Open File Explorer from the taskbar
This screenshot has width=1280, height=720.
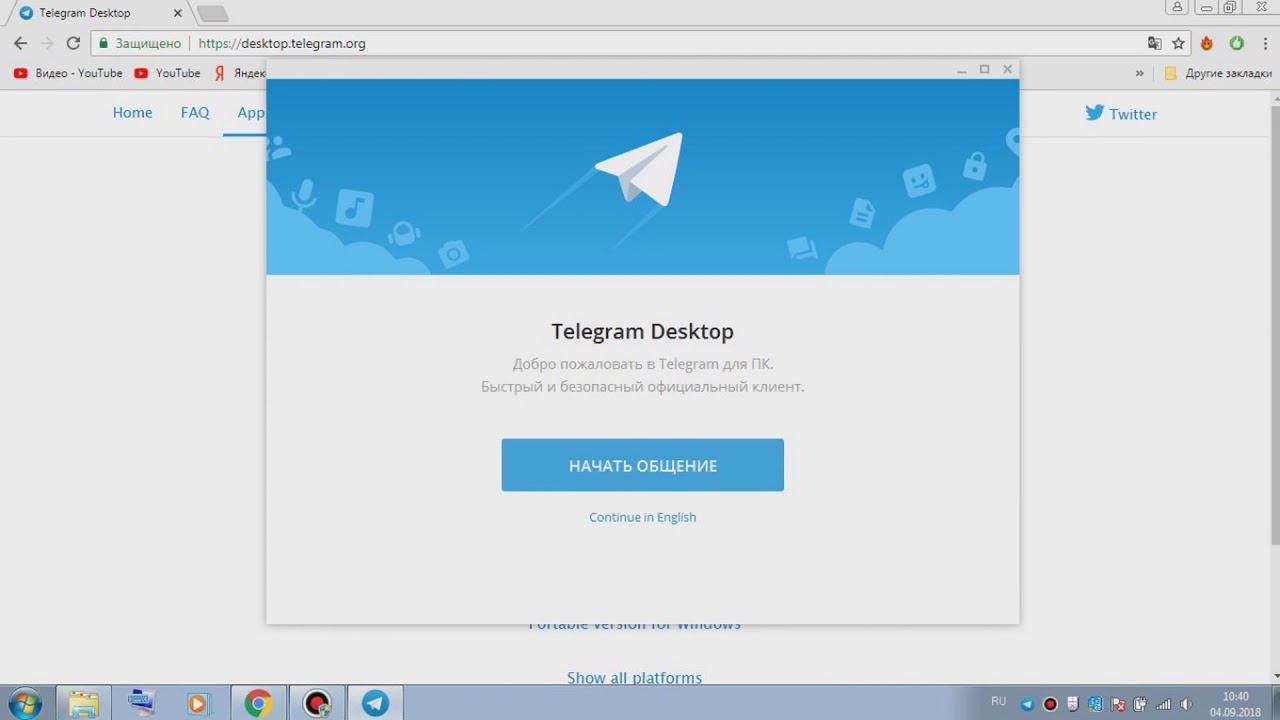tap(84, 703)
